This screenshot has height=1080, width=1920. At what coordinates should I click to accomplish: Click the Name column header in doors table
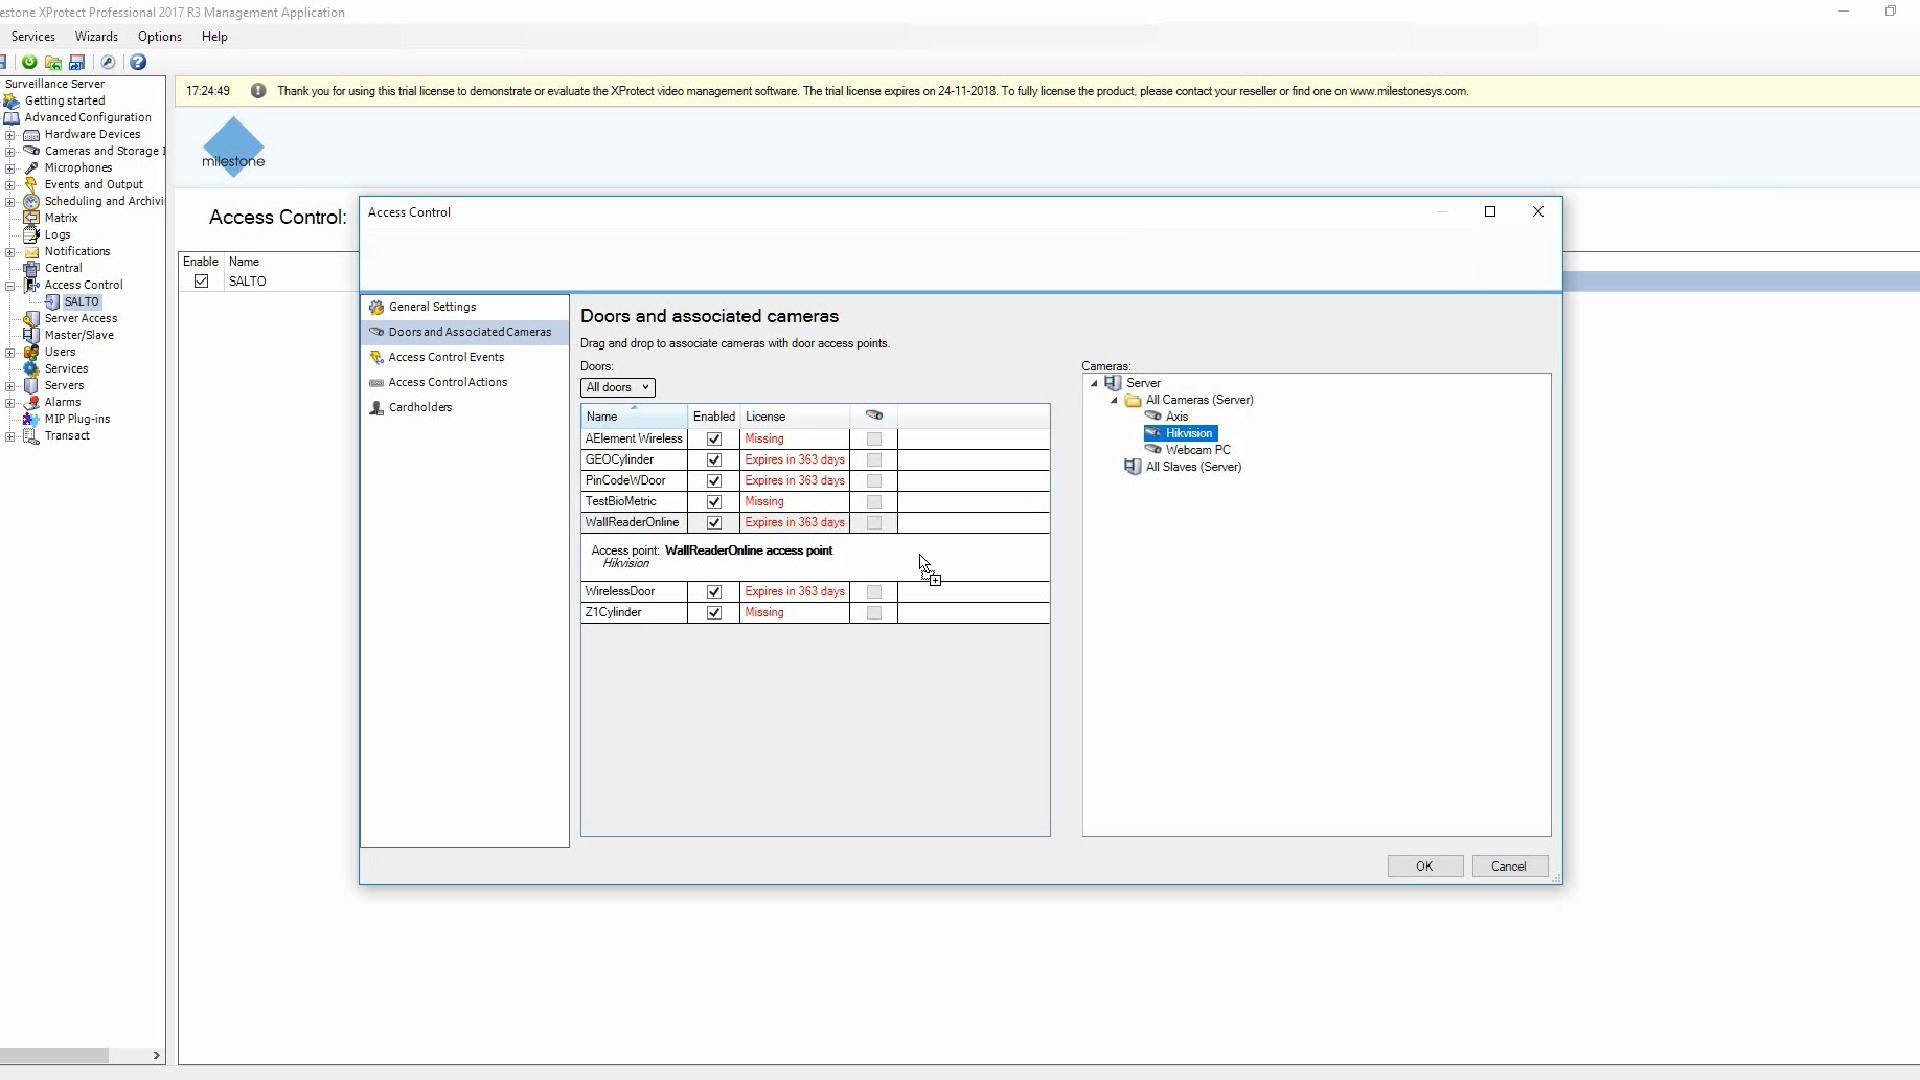634,416
